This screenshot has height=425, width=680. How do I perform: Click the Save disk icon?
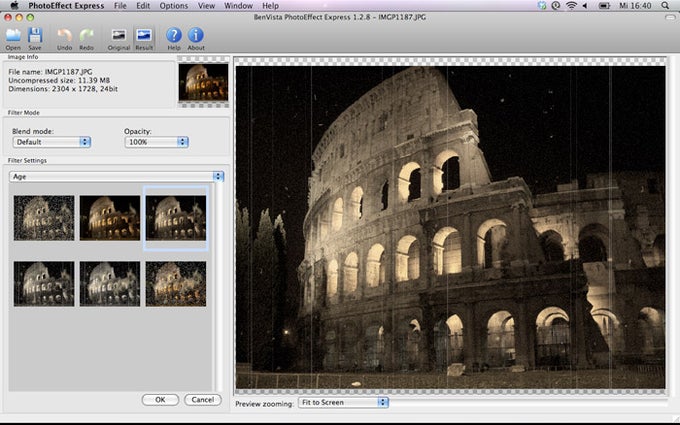(35, 37)
